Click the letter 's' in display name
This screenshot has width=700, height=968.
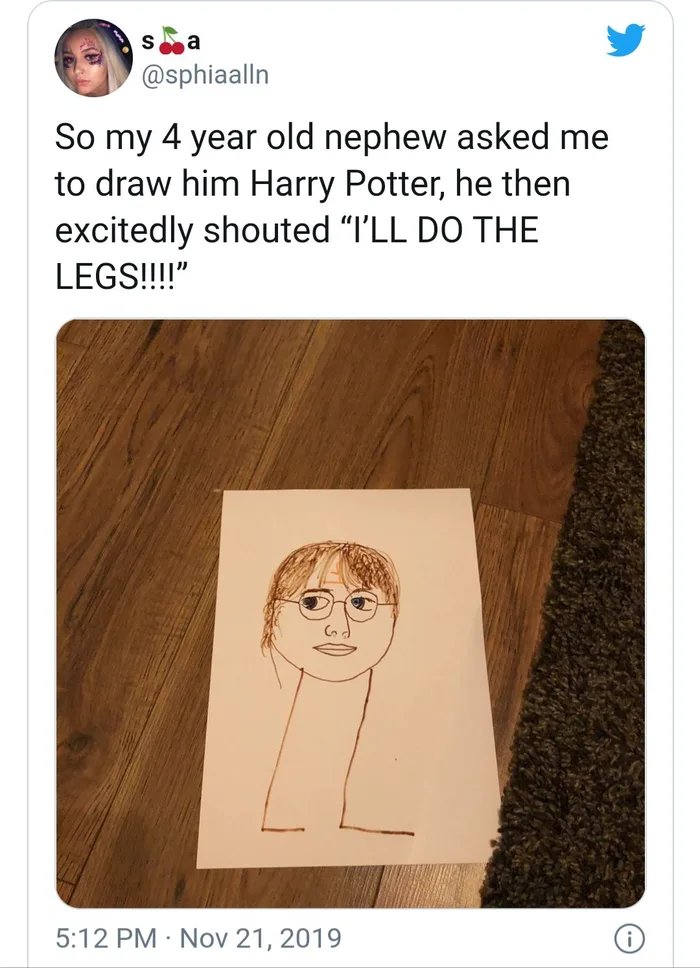[149, 41]
